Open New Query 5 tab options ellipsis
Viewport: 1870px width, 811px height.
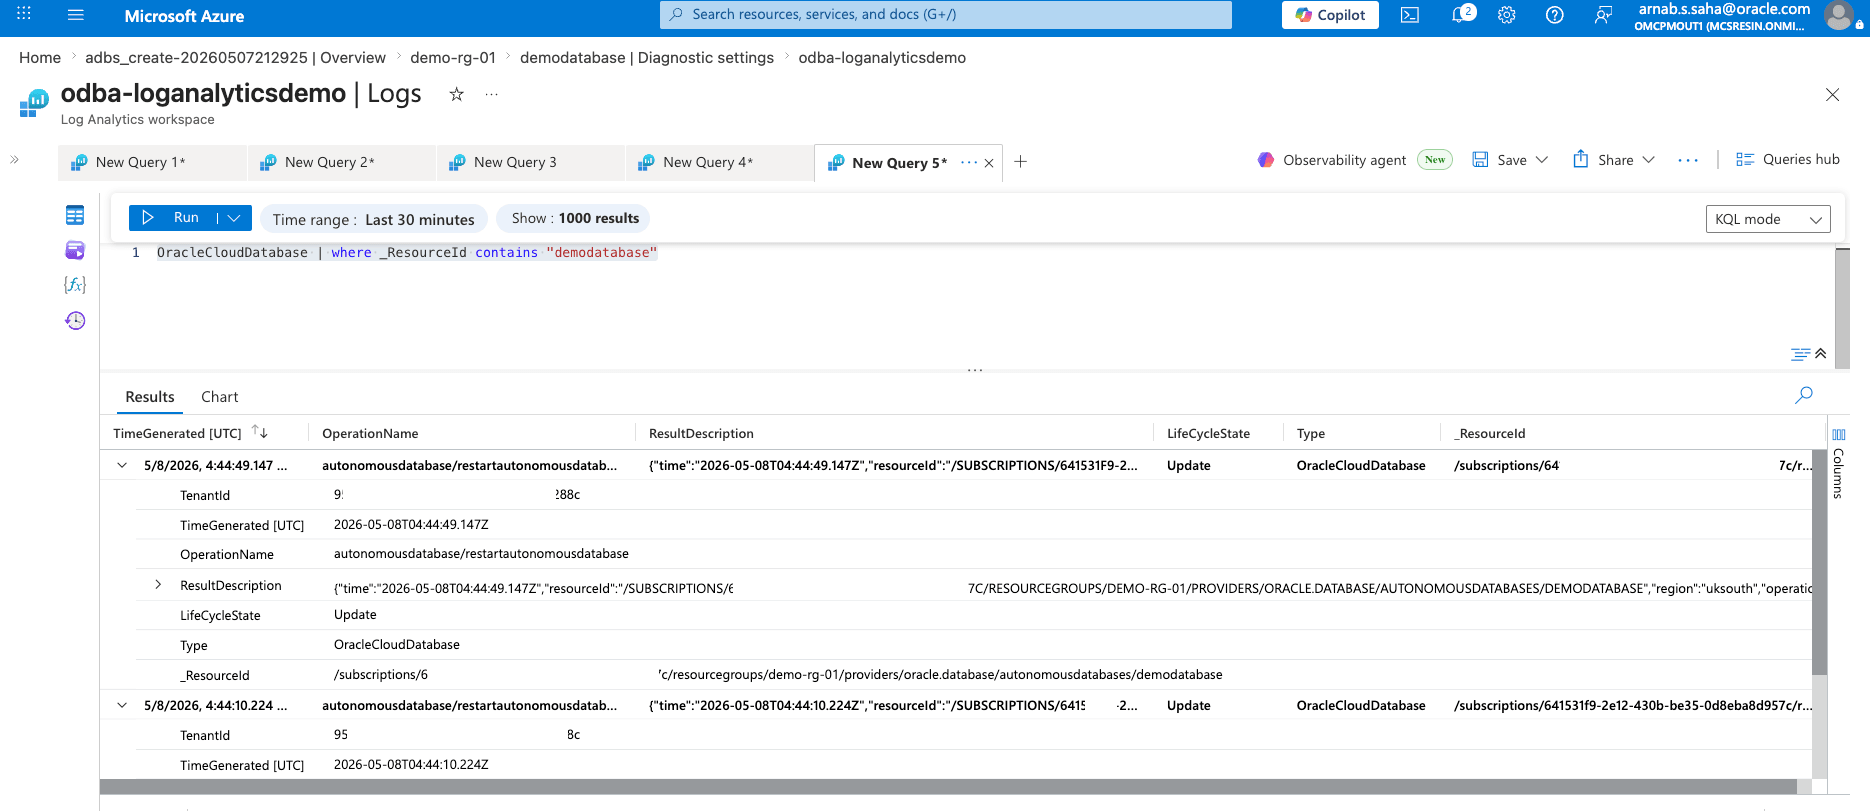pyautogui.click(x=968, y=162)
